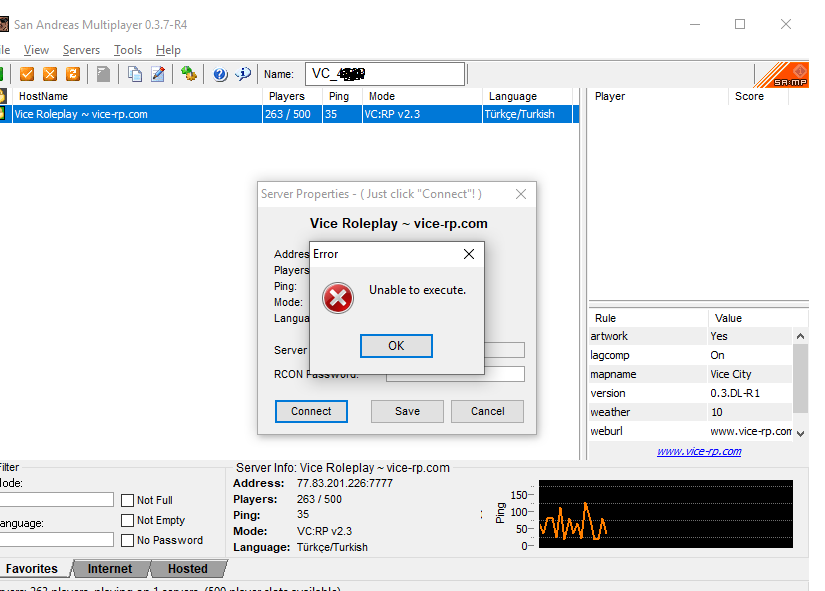Open the Help menu
This screenshot has height=591, width=825.
tap(168, 50)
